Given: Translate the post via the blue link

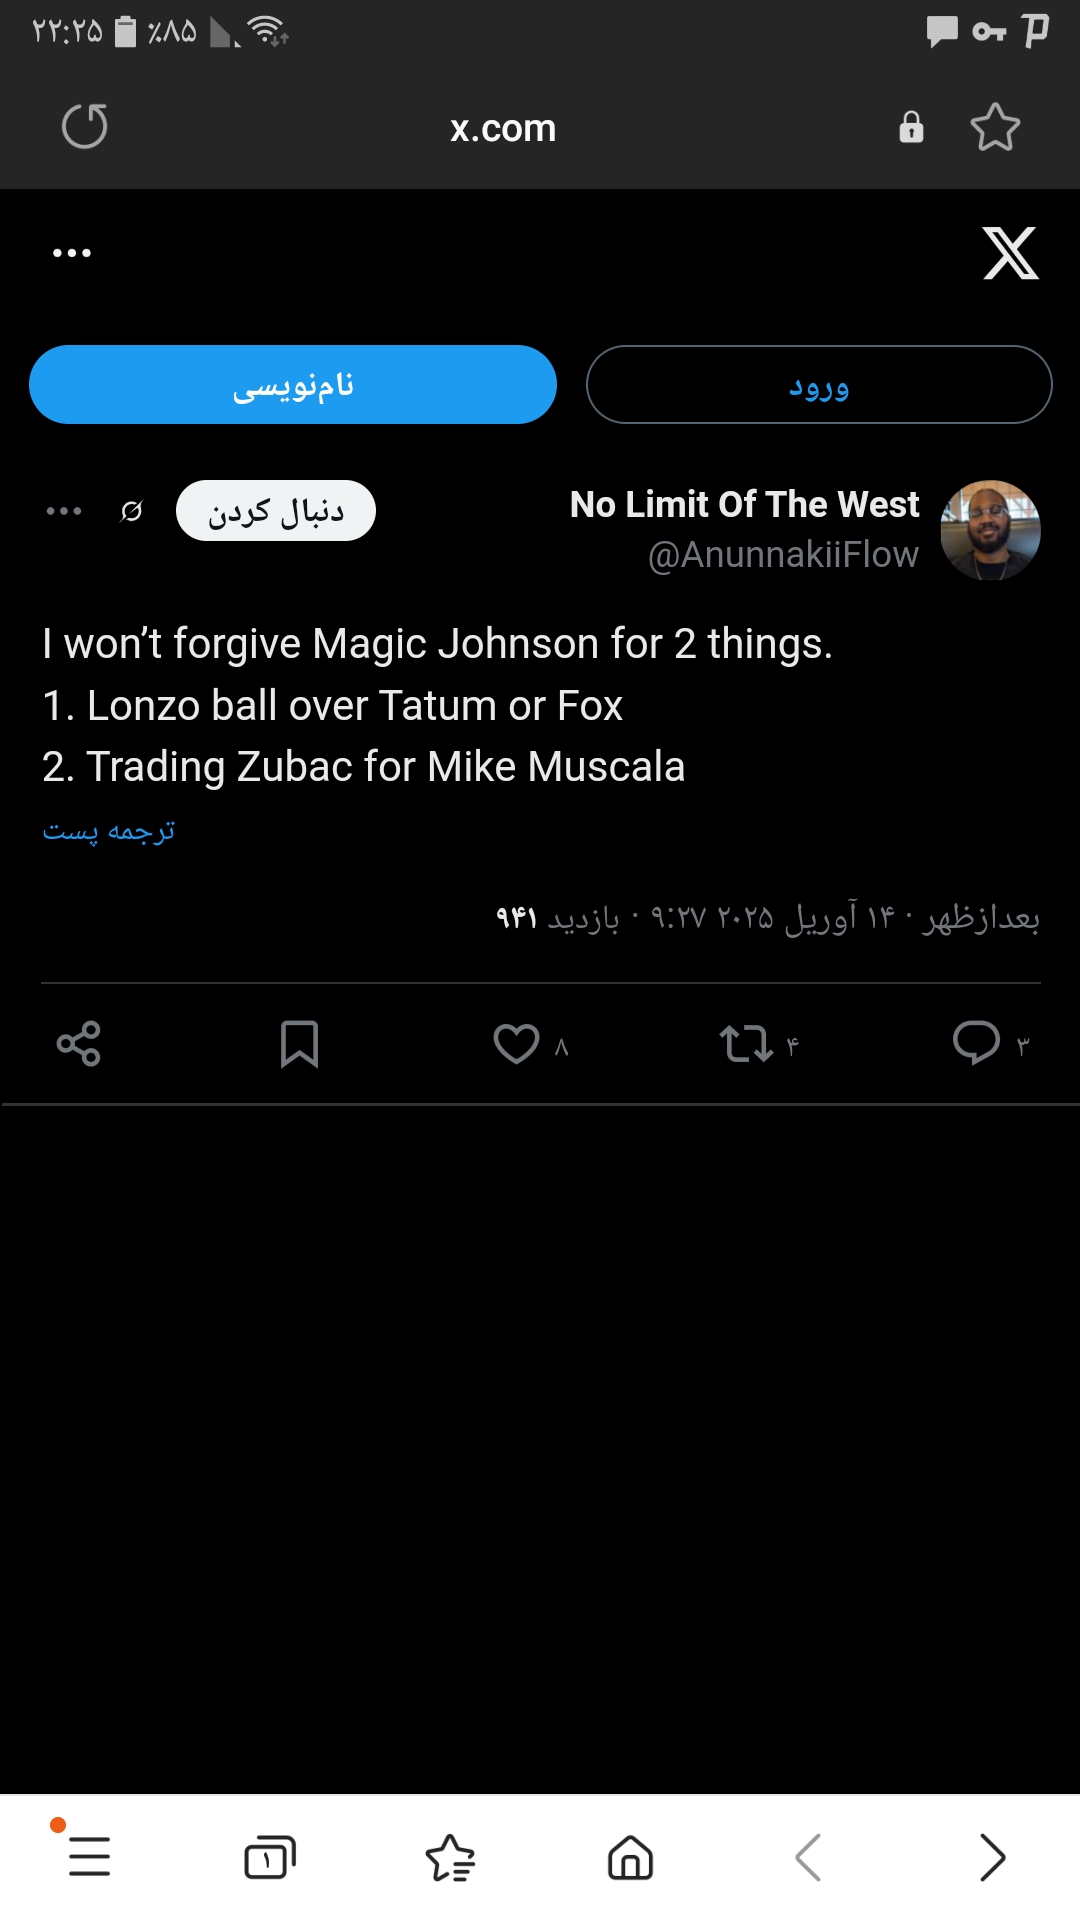Looking at the screenshot, I should click(x=109, y=831).
